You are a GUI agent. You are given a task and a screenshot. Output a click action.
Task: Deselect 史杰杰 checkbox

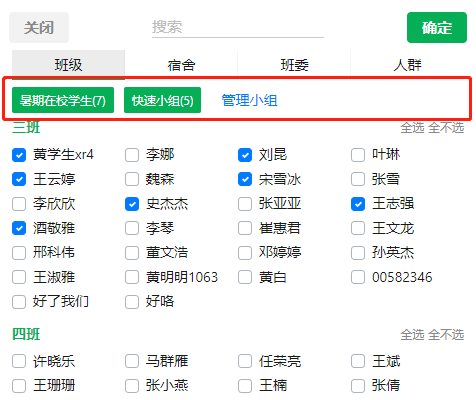point(132,204)
